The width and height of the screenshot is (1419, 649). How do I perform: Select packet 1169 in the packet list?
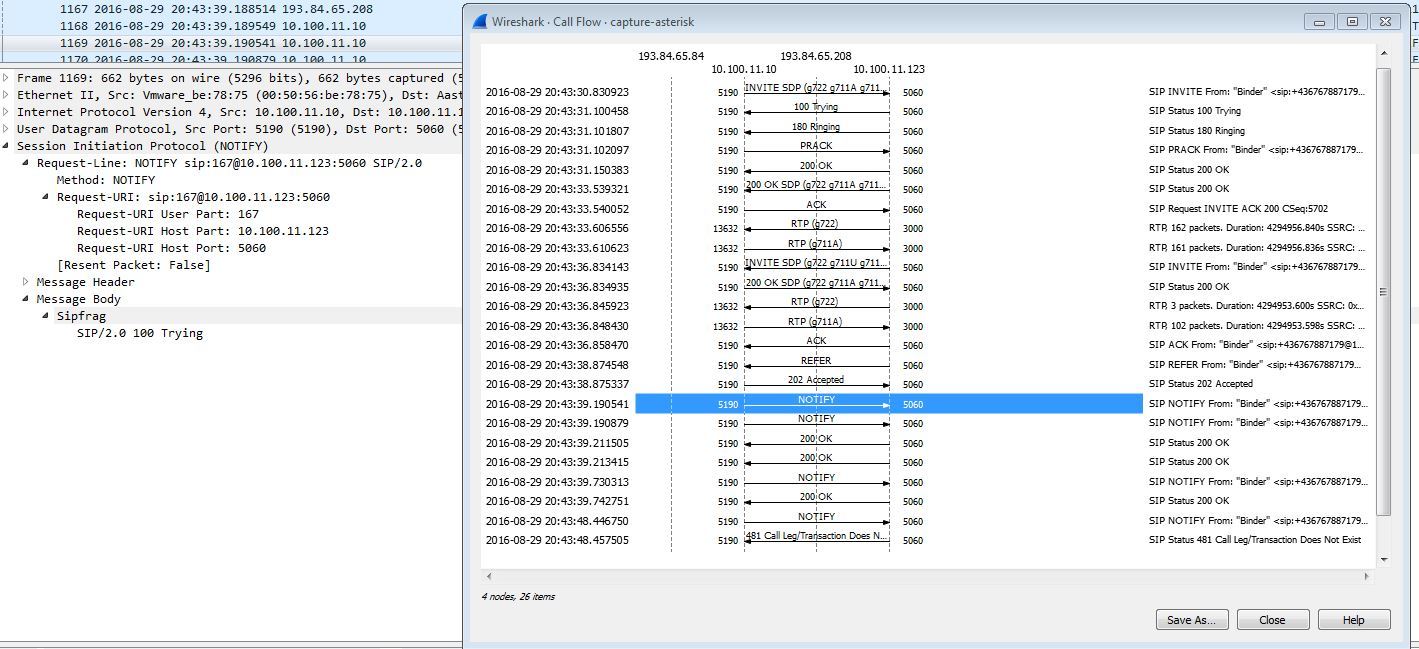(x=231, y=43)
